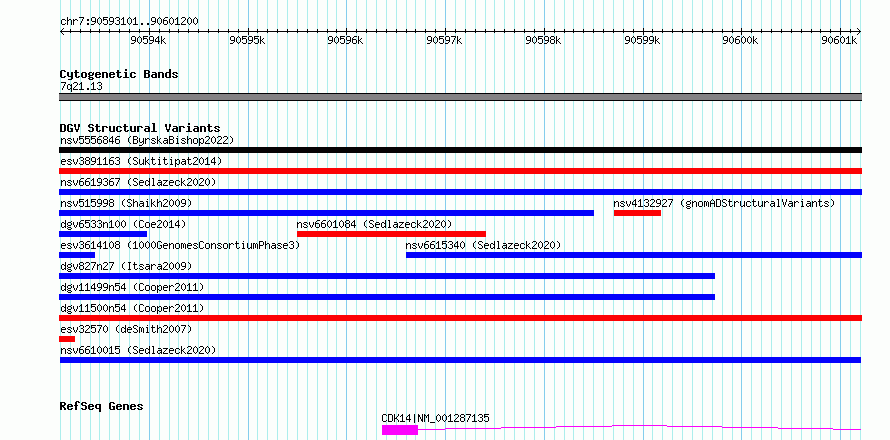Click the label esv3891163 (Suktitipat2014)

click(x=141, y=161)
